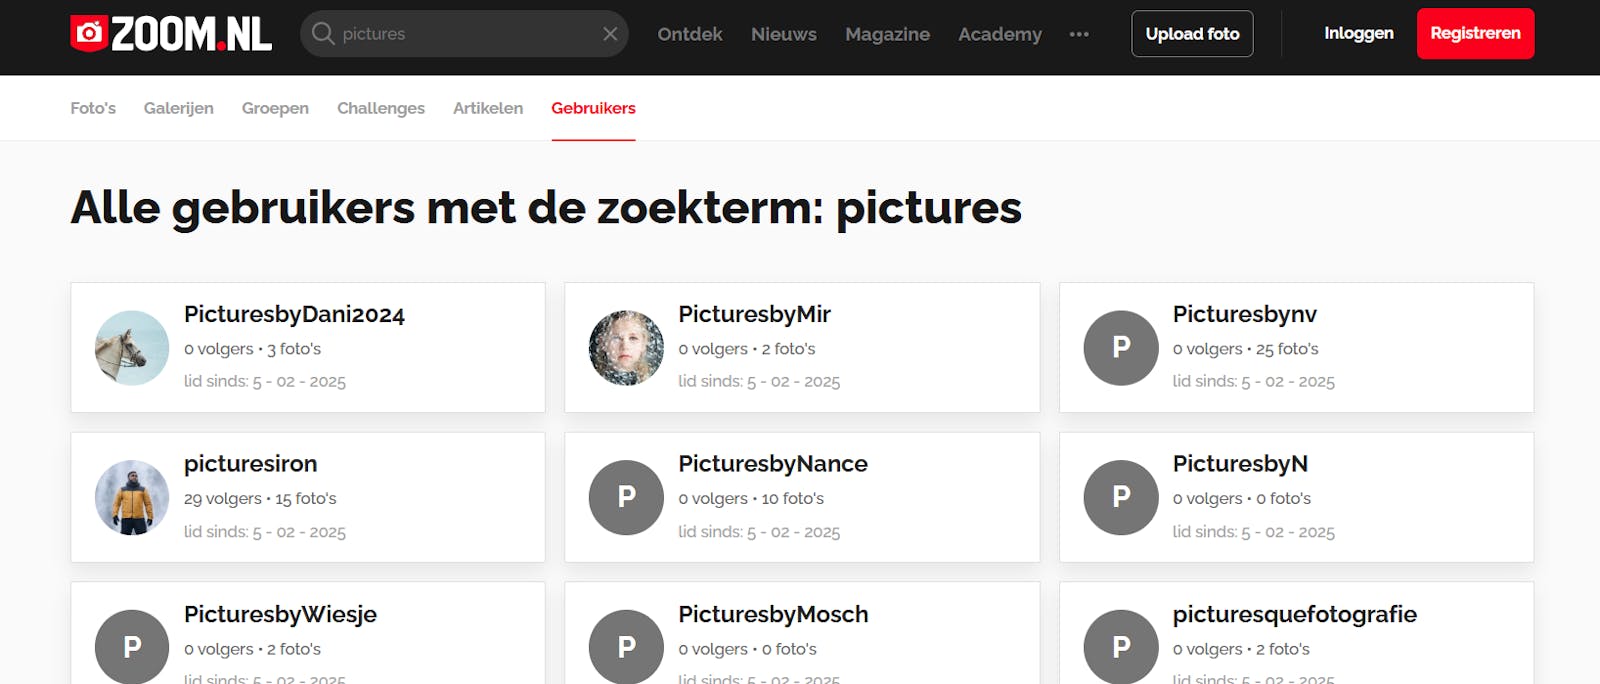Open the Inloggen link
This screenshot has width=1600, height=684.
[1358, 34]
